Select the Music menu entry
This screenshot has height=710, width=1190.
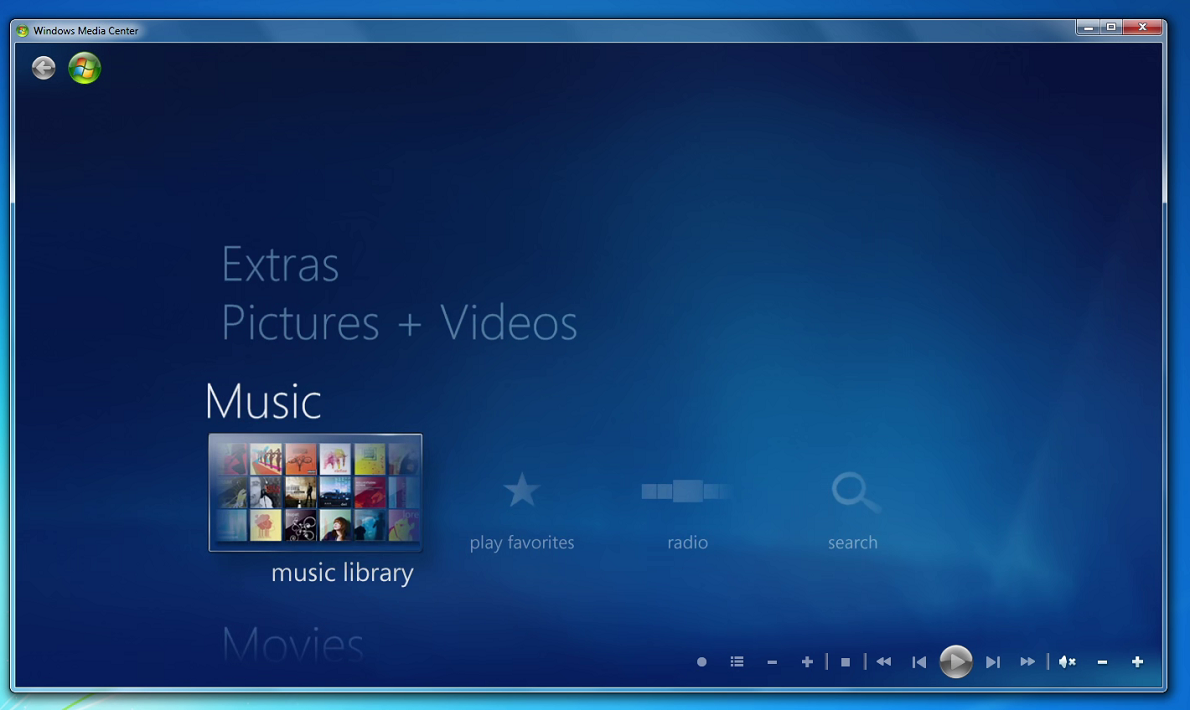pyautogui.click(x=262, y=401)
